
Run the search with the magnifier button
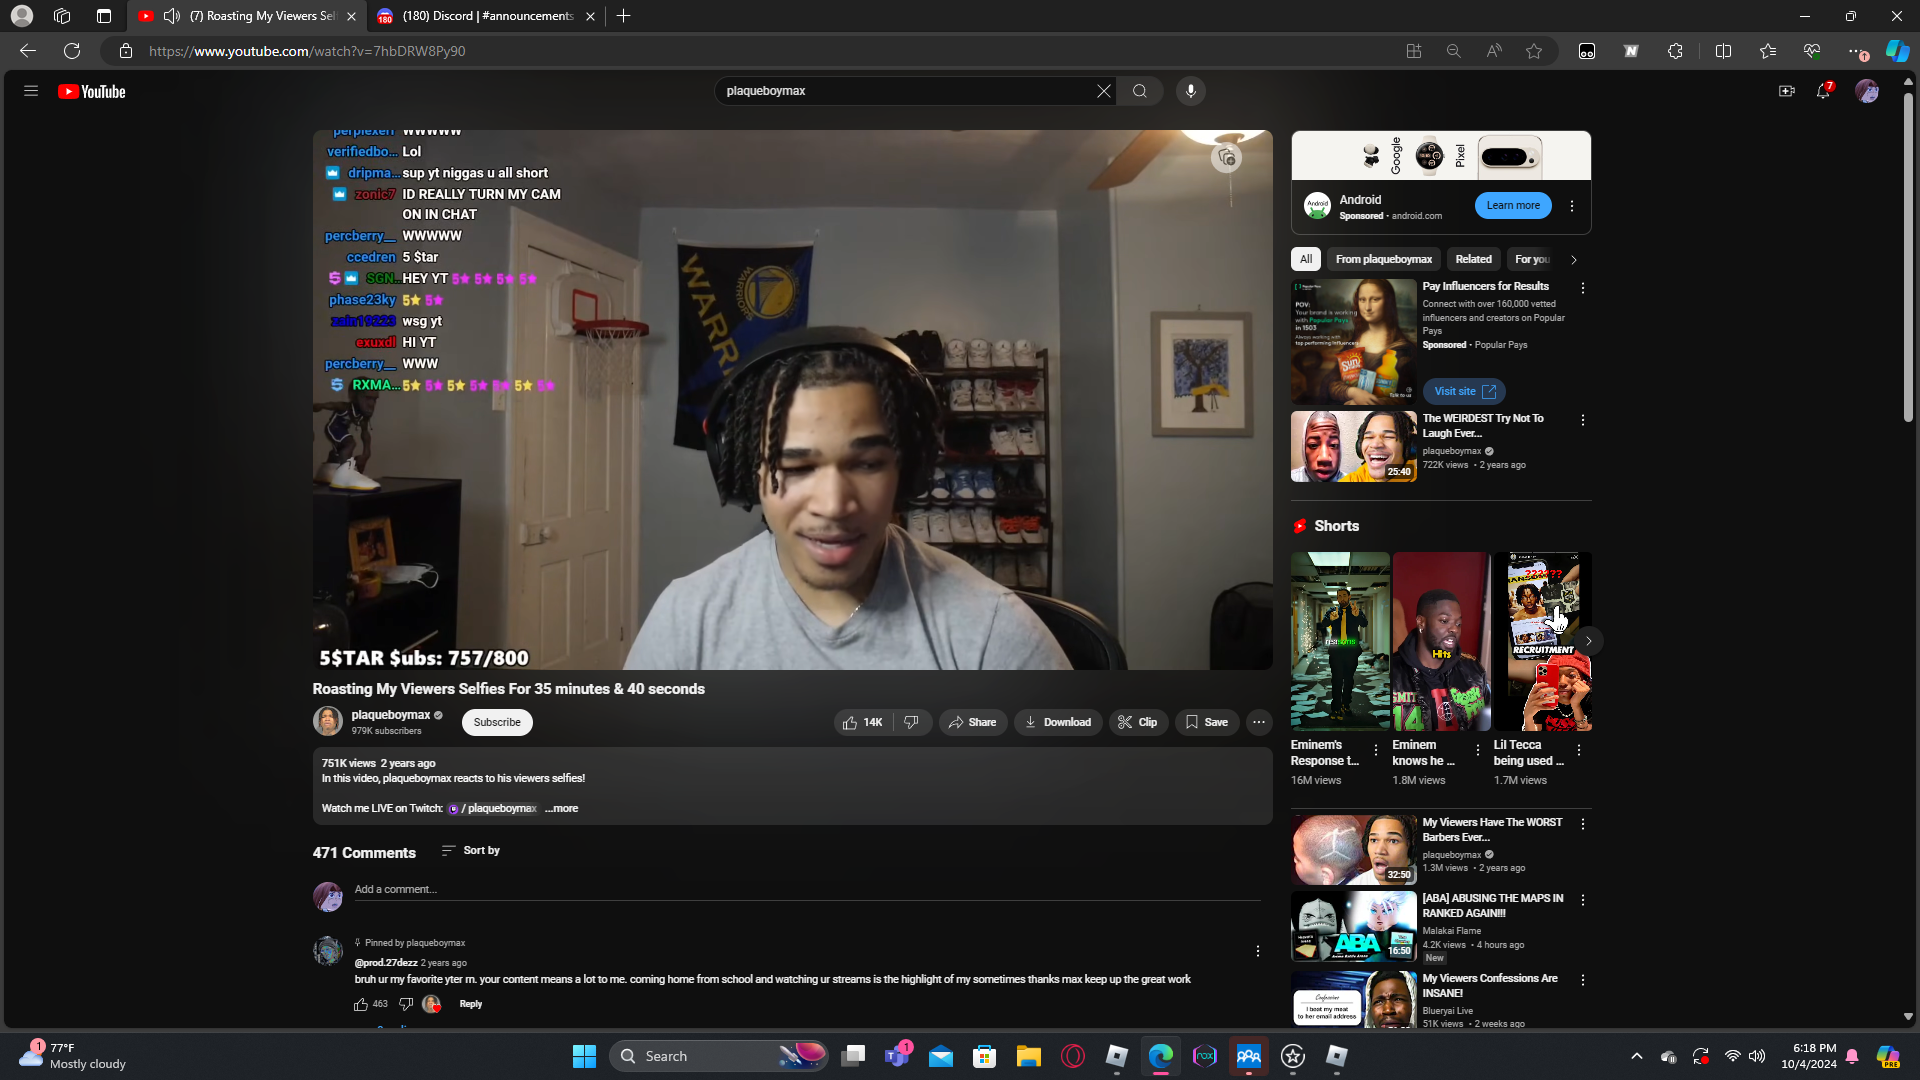pyautogui.click(x=1140, y=91)
